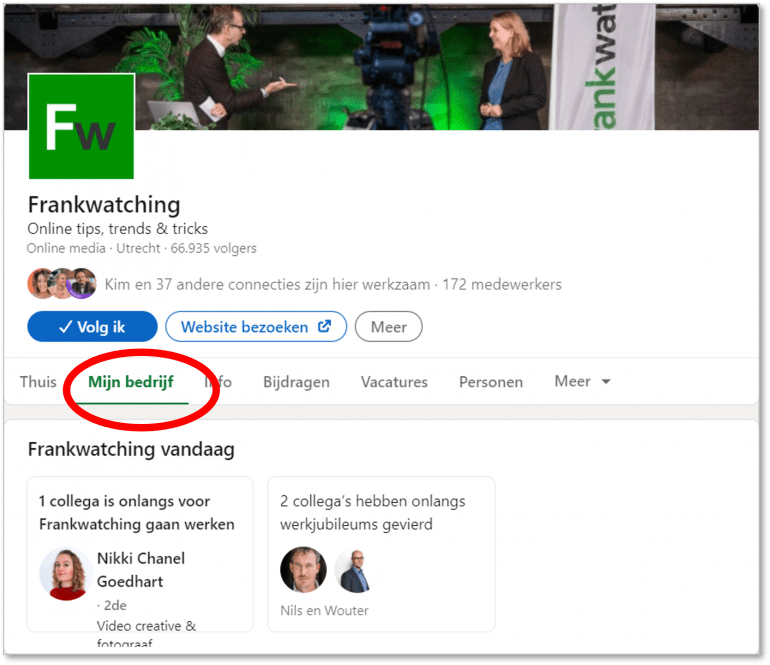Unfollow via the Volg ik button
770x665 pixels.
(92, 327)
